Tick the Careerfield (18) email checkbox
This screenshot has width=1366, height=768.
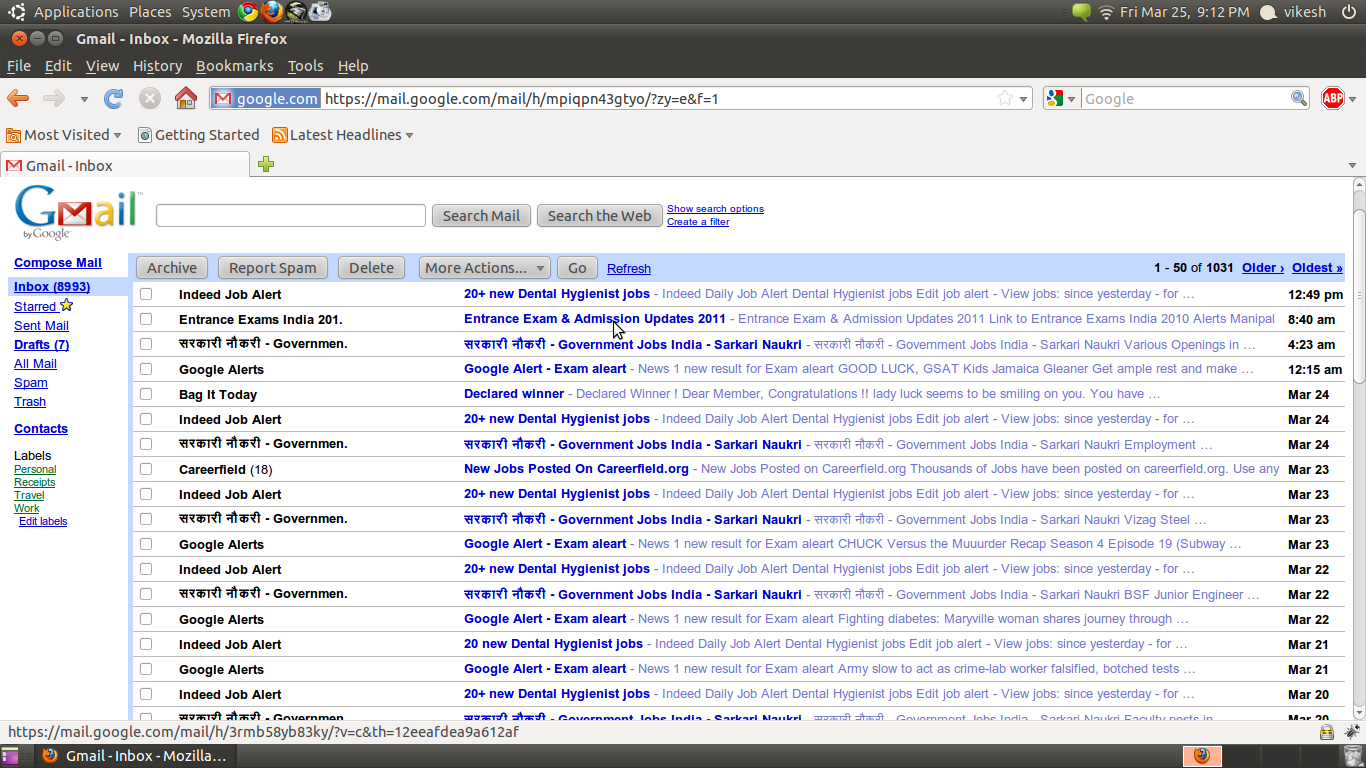pyautogui.click(x=146, y=469)
